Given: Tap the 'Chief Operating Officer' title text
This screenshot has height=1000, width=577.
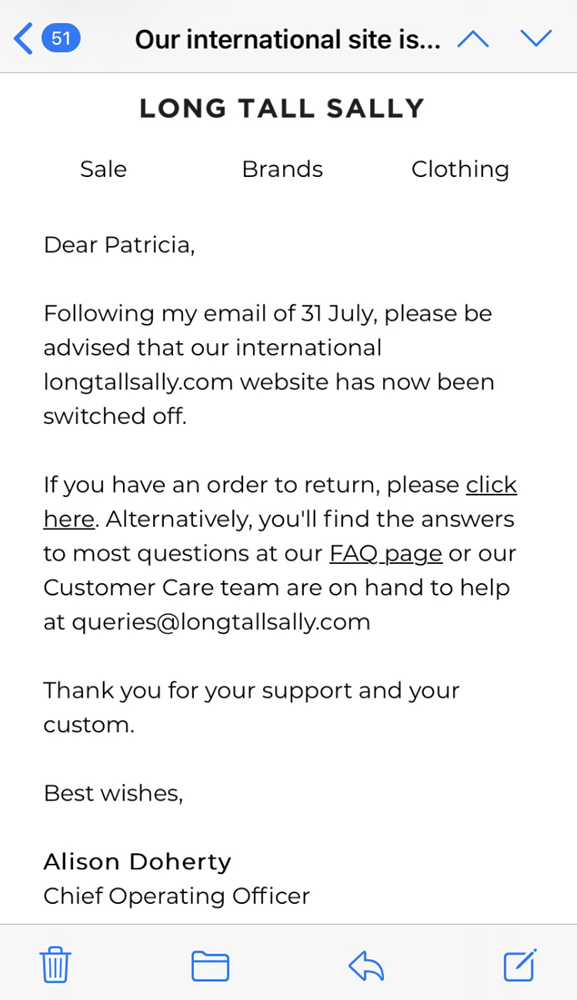Looking at the screenshot, I should pos(177,896).
